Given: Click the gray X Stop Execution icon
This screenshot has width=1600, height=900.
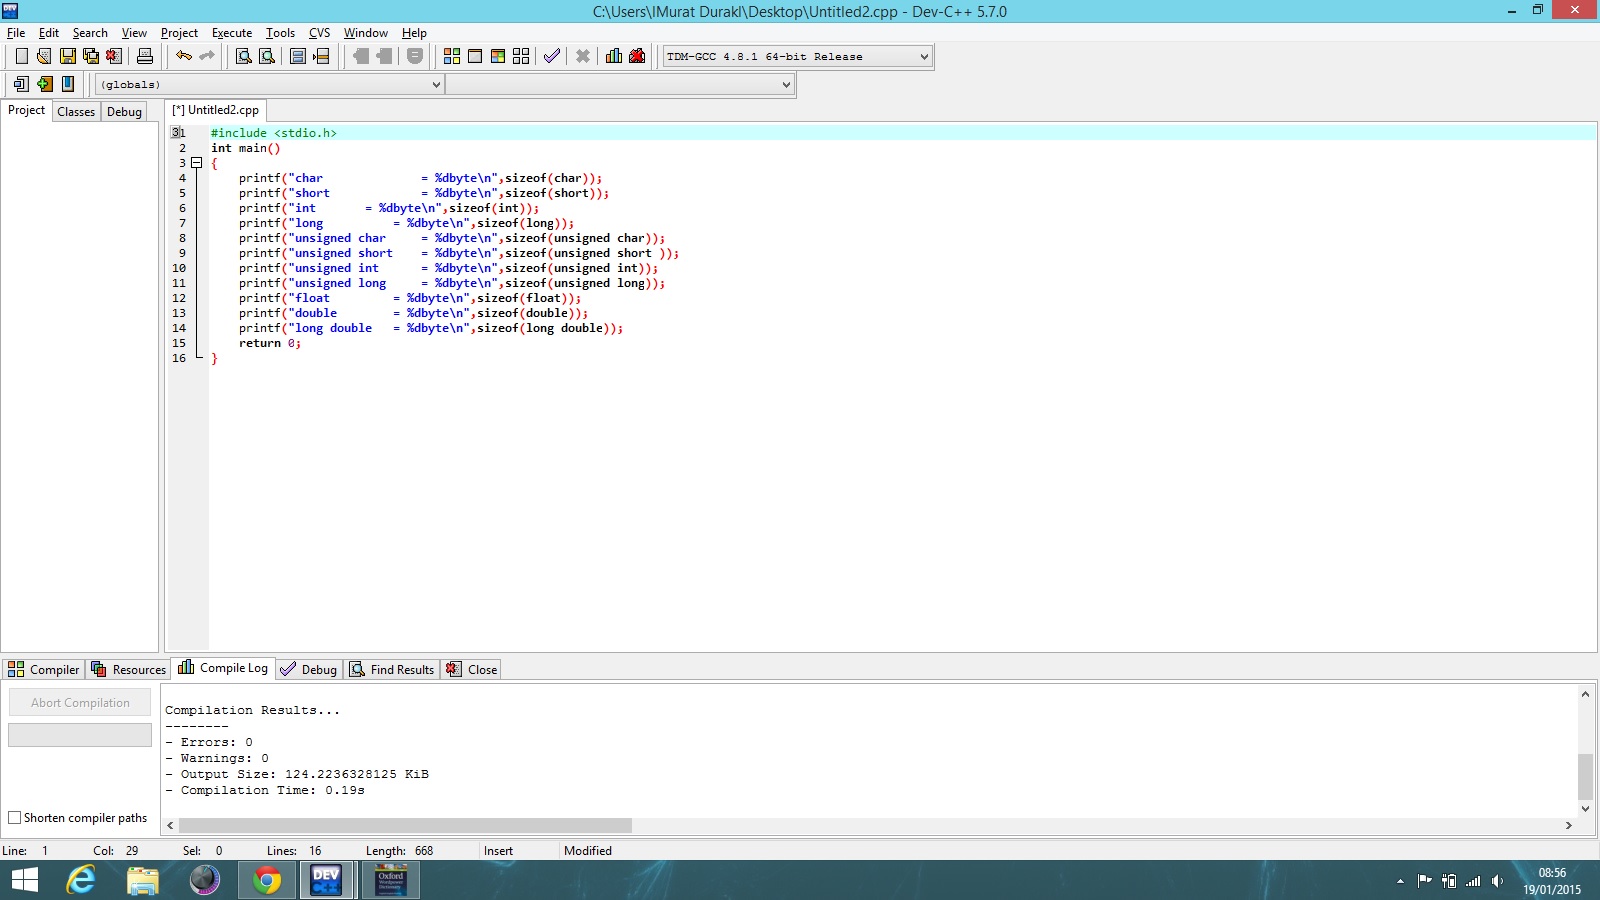Looking at the screenshot, I should 583,56.
